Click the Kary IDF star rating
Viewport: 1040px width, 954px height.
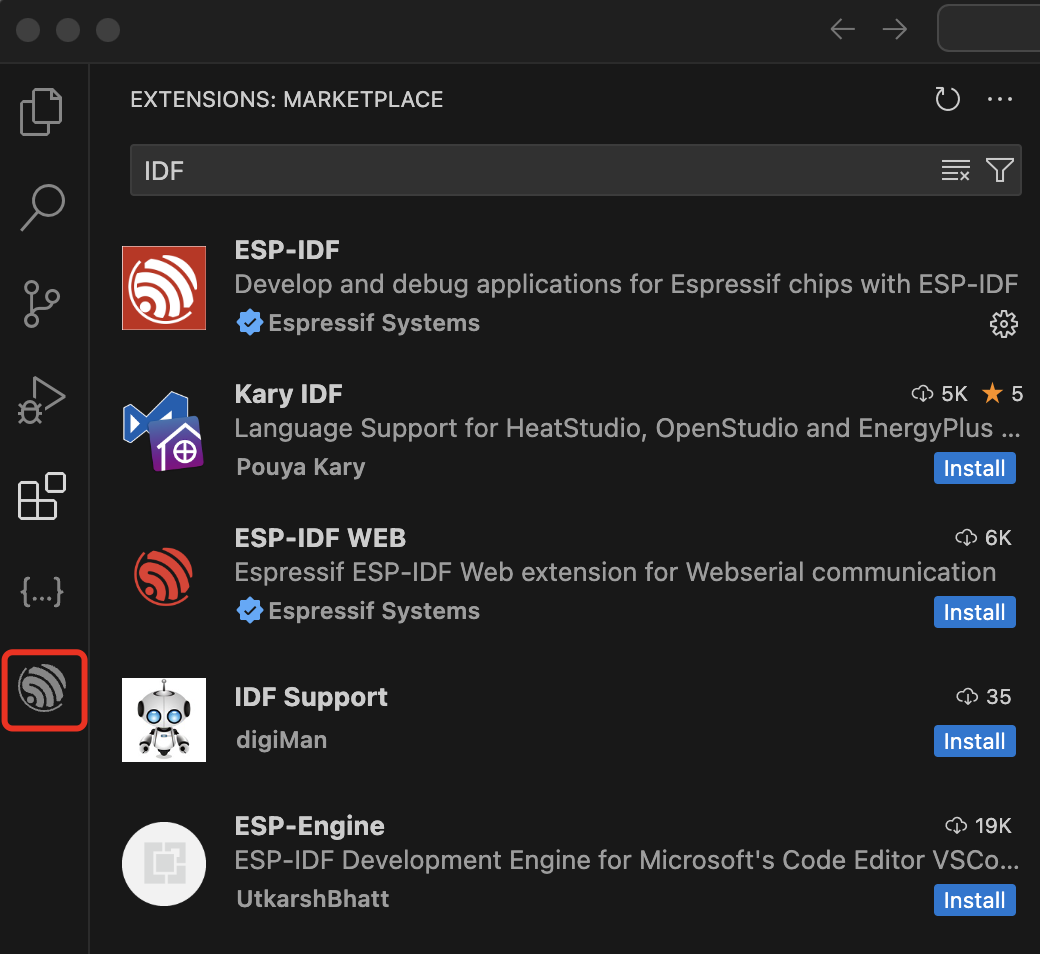(x=1003, y=394)
